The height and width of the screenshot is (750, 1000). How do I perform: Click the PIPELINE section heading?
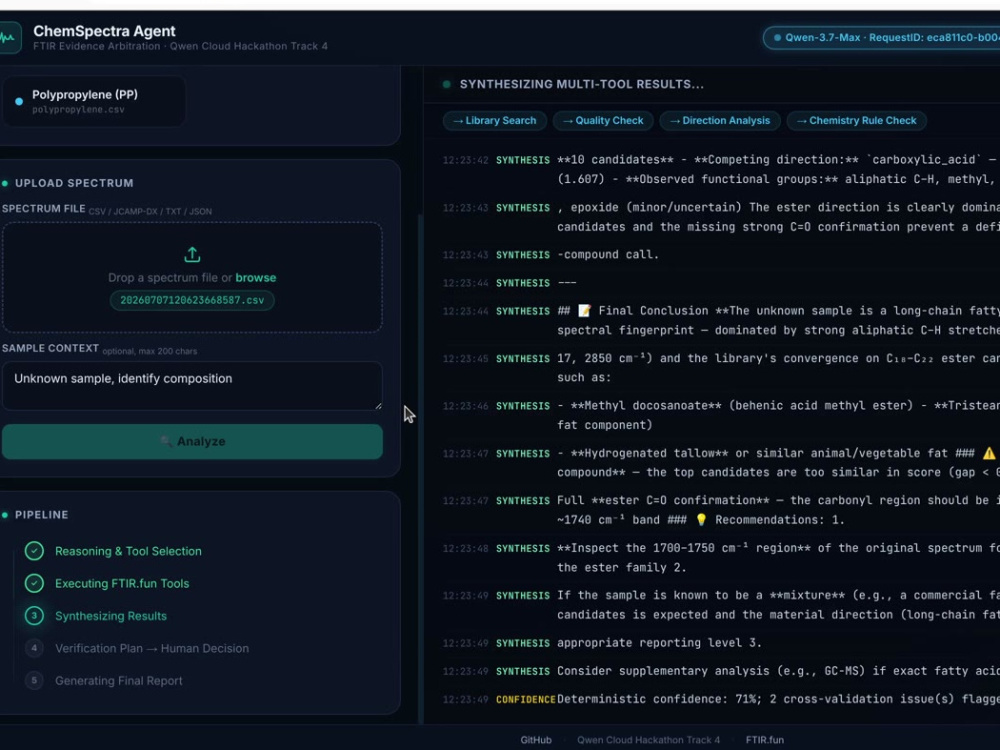click(41, 515)
